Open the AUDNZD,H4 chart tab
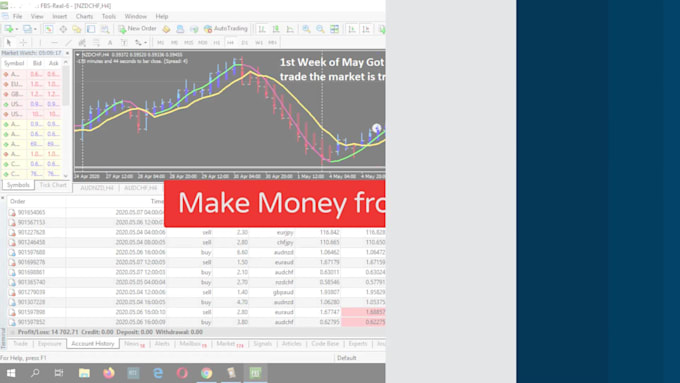The width and height of the screenshot is (680, 383). point(96,188)
